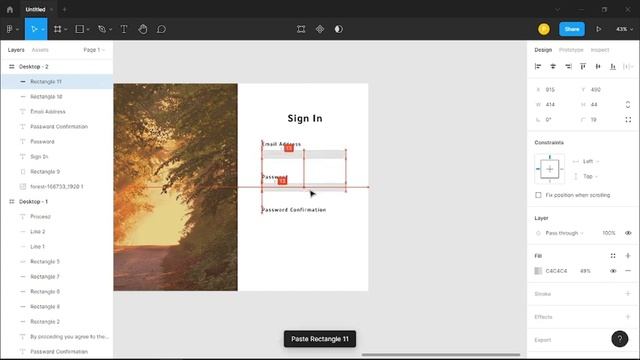The width and height of the screenshot is (640, 360).
Task: Select forest image layer
Action: (57, 187)
